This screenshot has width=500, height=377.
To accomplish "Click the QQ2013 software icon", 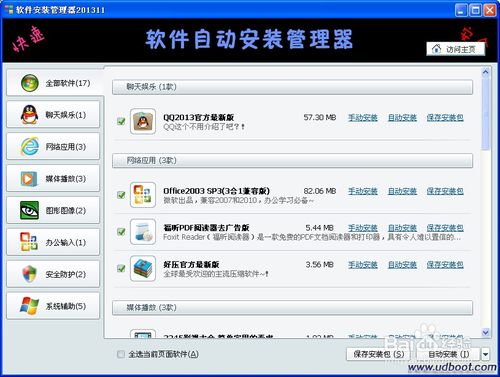I will point(143,121).
